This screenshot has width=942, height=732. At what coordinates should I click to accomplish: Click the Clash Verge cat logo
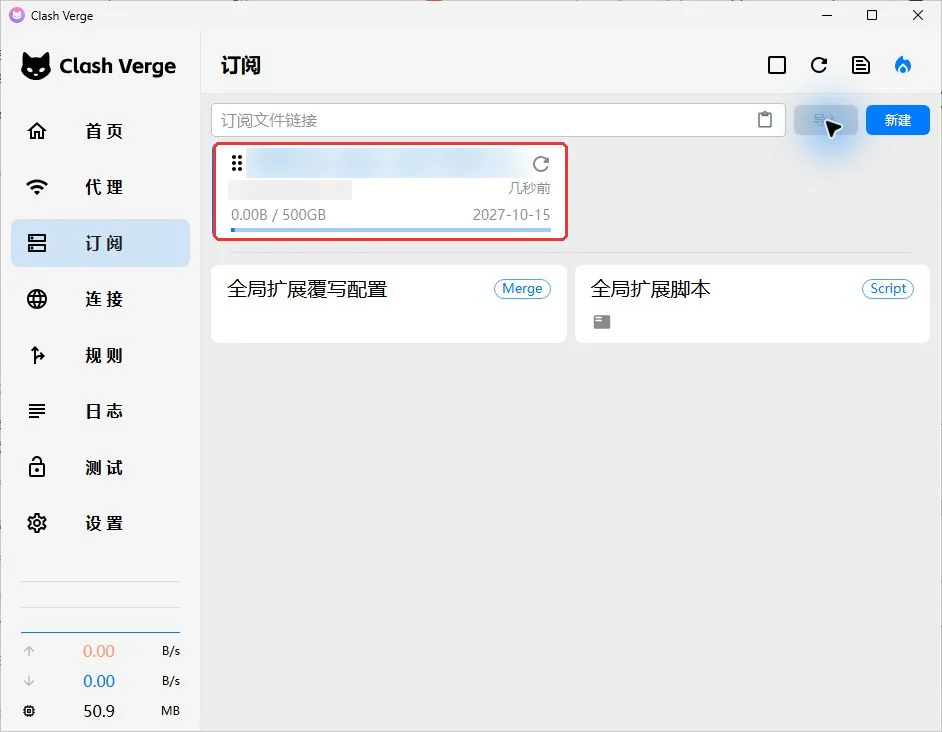tap(36, 66)
